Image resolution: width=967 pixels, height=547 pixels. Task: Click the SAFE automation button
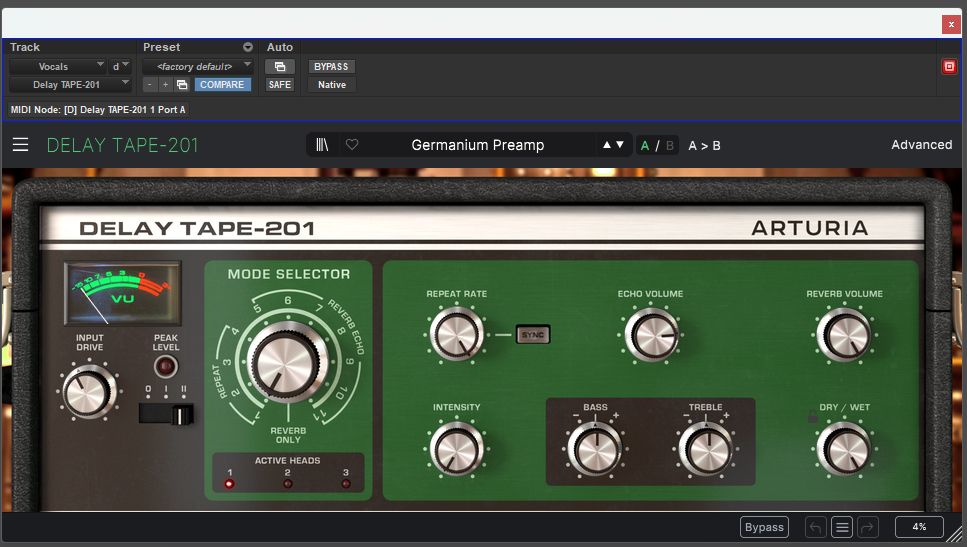pos(279,84)
